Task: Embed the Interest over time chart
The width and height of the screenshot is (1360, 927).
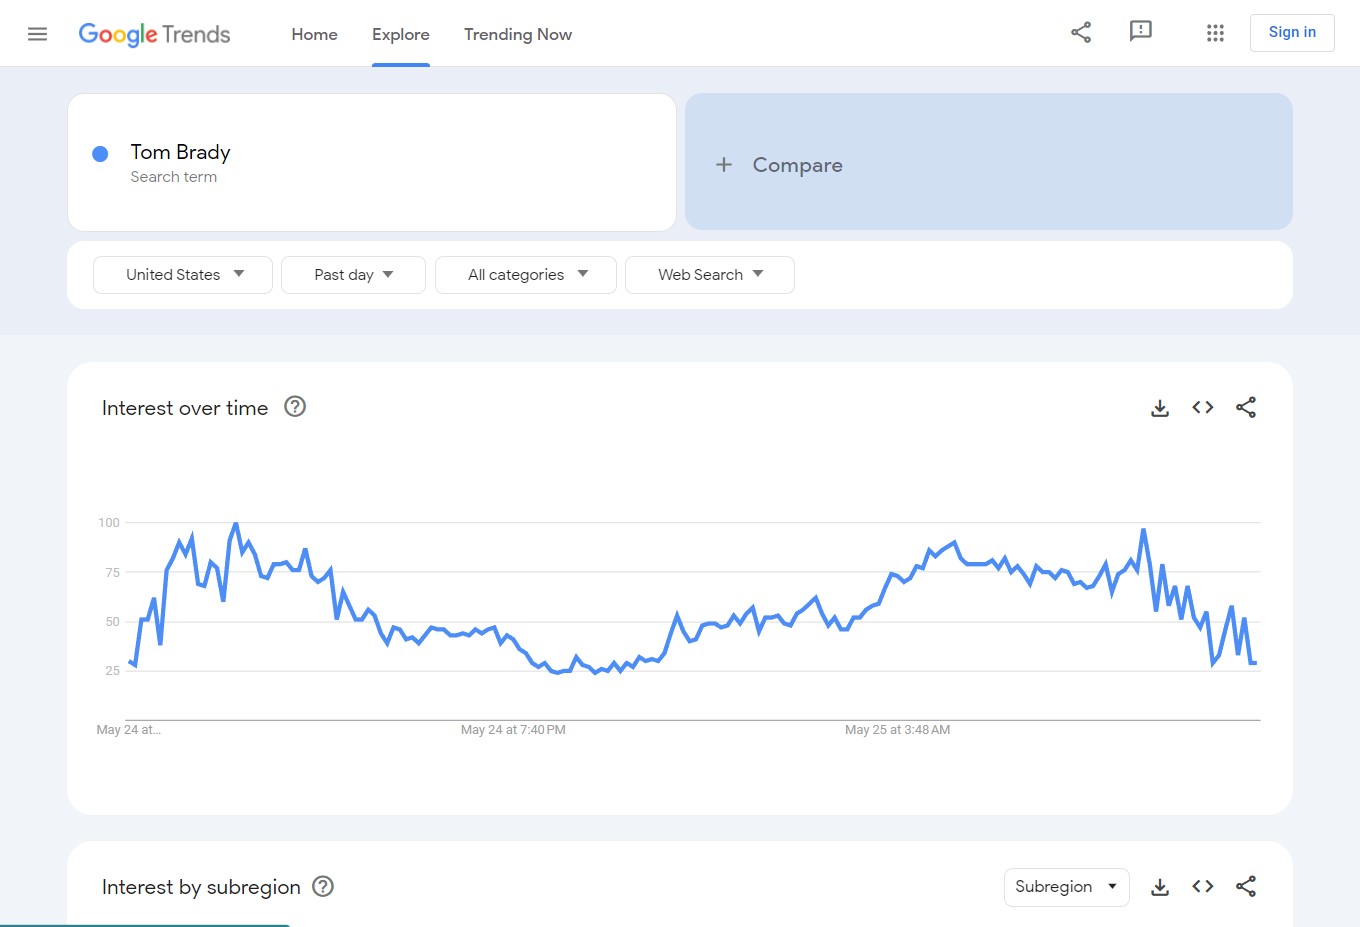Action: pyautogui.click(x=1203, y=407)
